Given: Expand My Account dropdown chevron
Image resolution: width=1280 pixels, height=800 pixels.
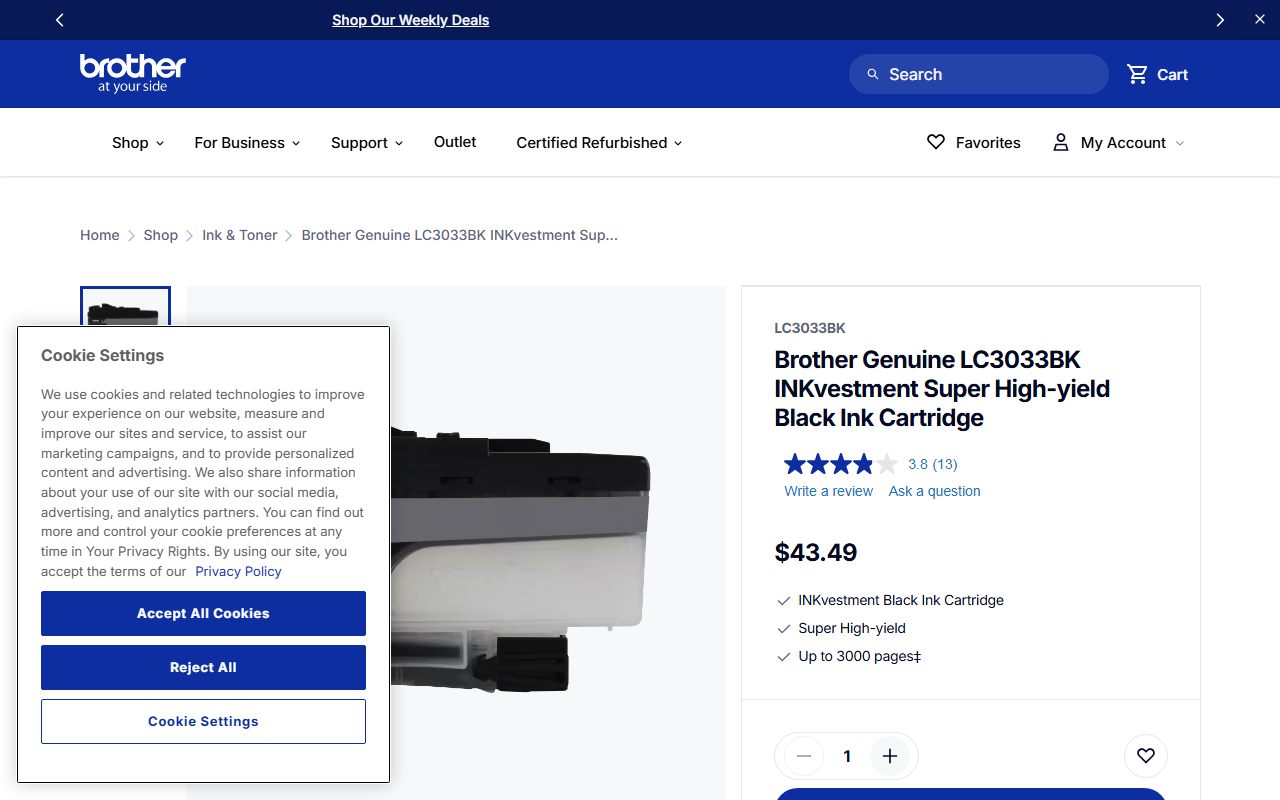Looking at the screenshot, I should point(1179,143).
